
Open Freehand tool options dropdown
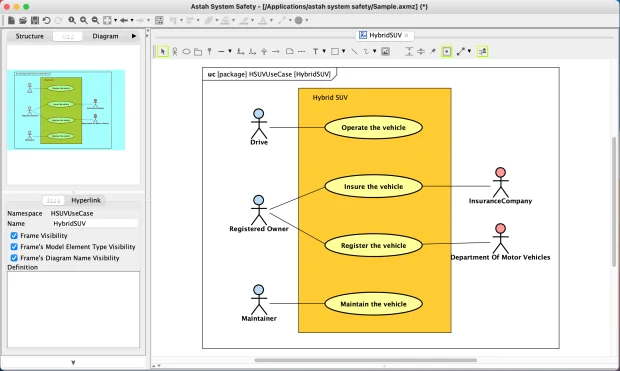click(x=374, y=51)
